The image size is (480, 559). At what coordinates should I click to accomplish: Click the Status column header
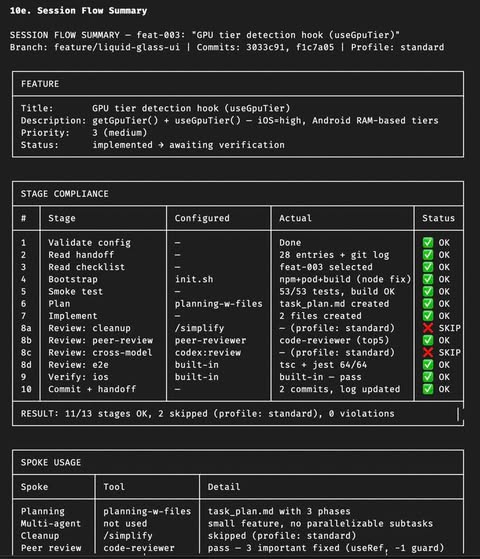tap(438, 218)
